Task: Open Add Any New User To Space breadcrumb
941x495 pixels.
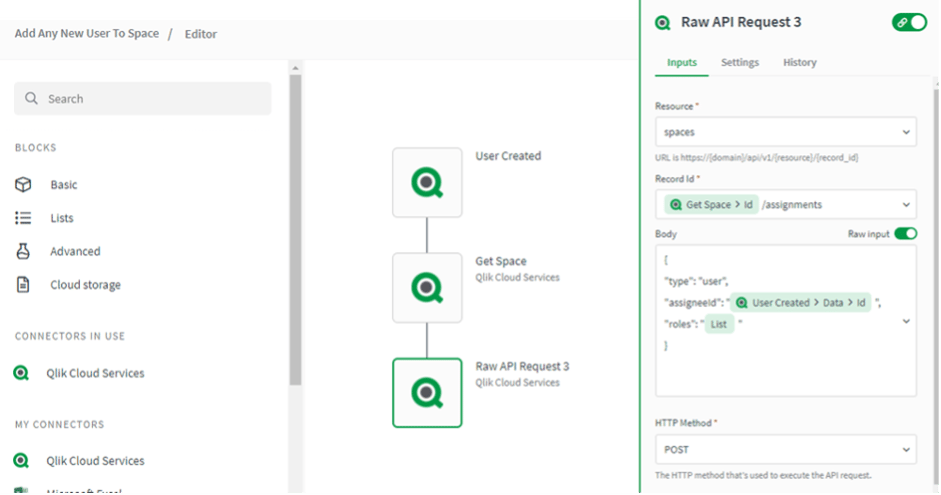Action: coord(87,34)
